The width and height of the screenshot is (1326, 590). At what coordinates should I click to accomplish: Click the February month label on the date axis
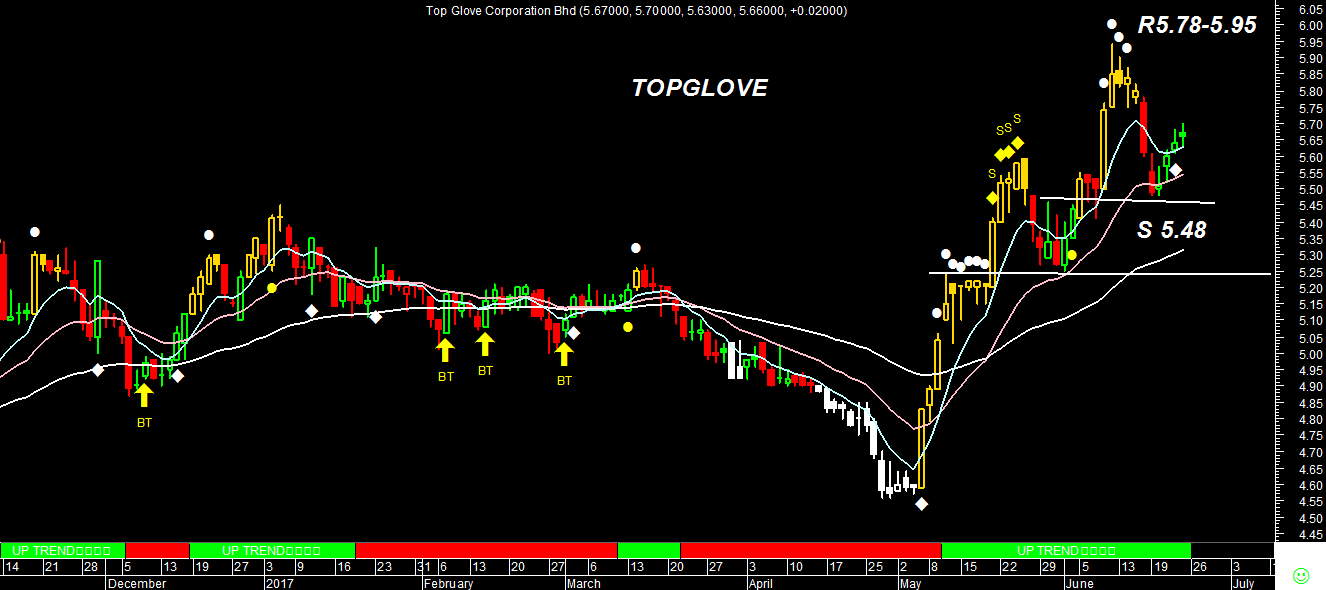pyautogui.click(x=448, y=583)
